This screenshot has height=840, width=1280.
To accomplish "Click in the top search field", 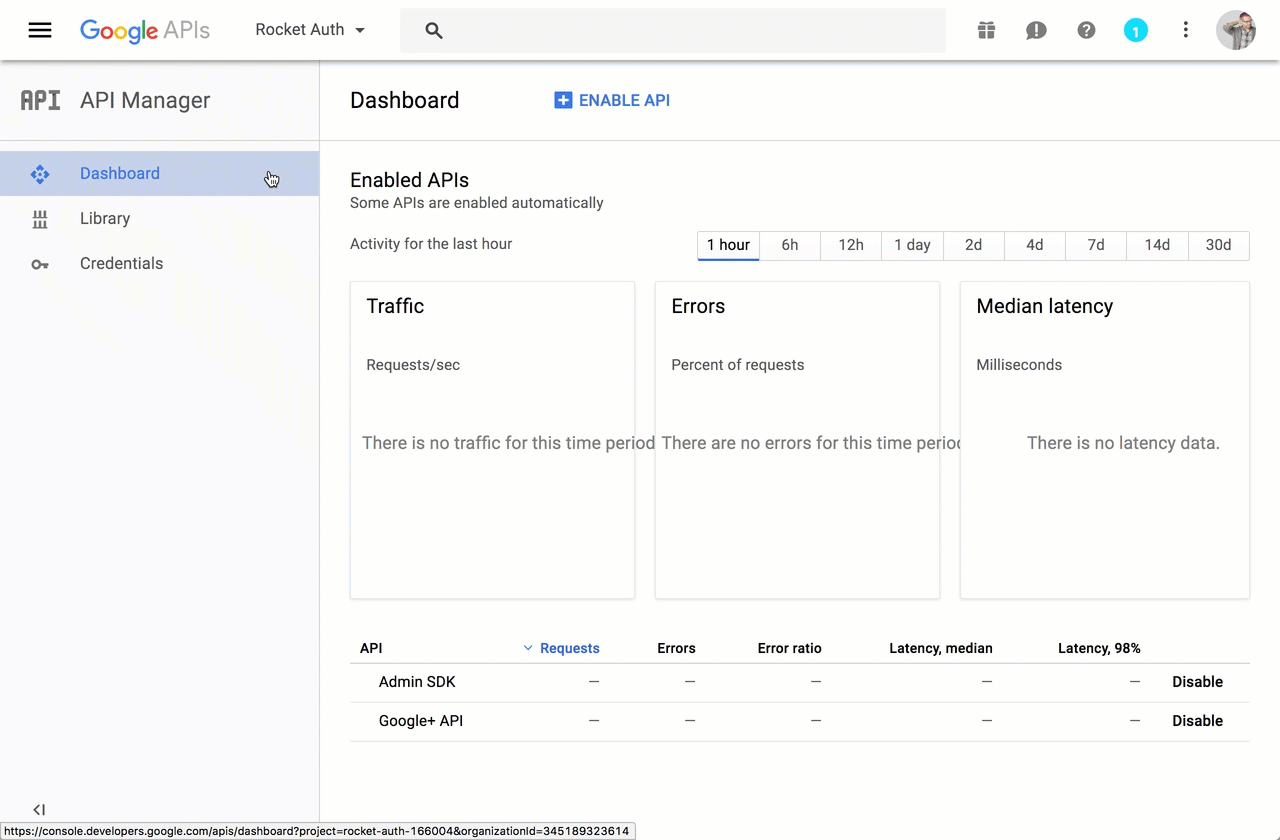I will point(680,30).
